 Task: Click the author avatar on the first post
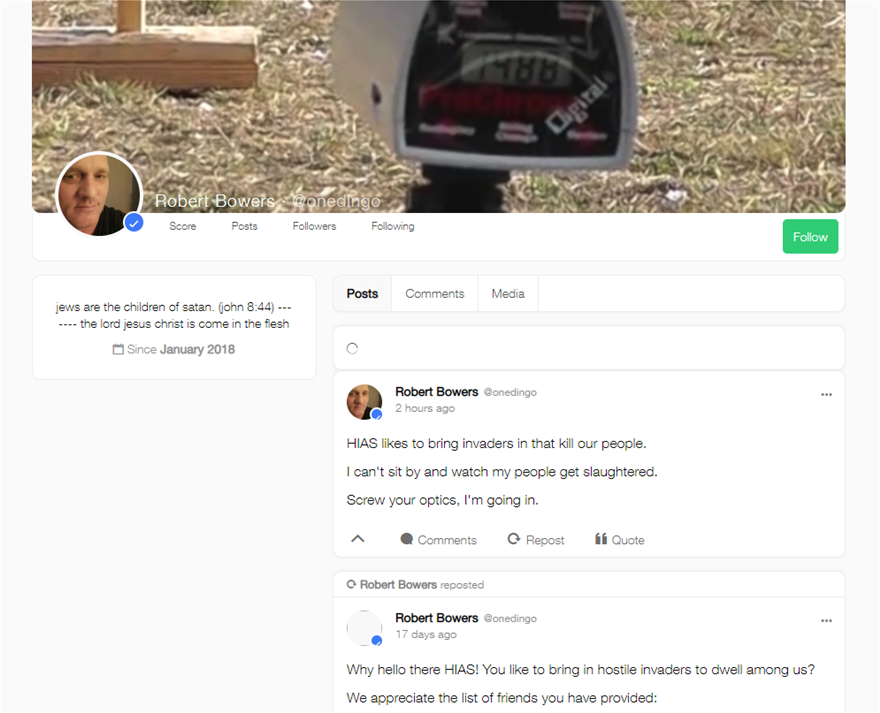(364, 401)
